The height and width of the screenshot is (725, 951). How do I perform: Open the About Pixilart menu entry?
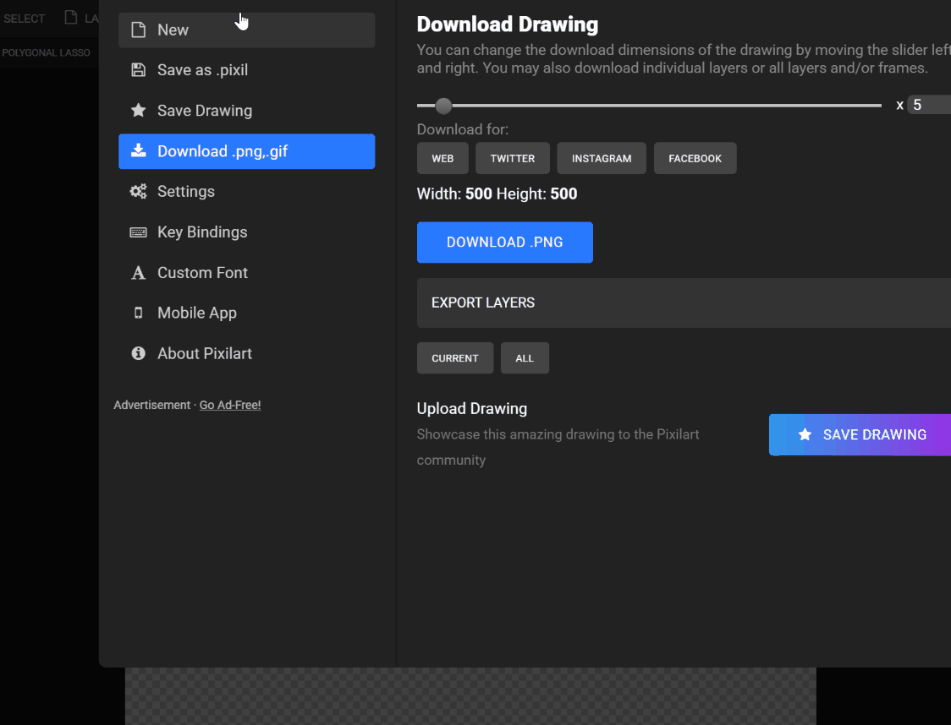[246, 353]
